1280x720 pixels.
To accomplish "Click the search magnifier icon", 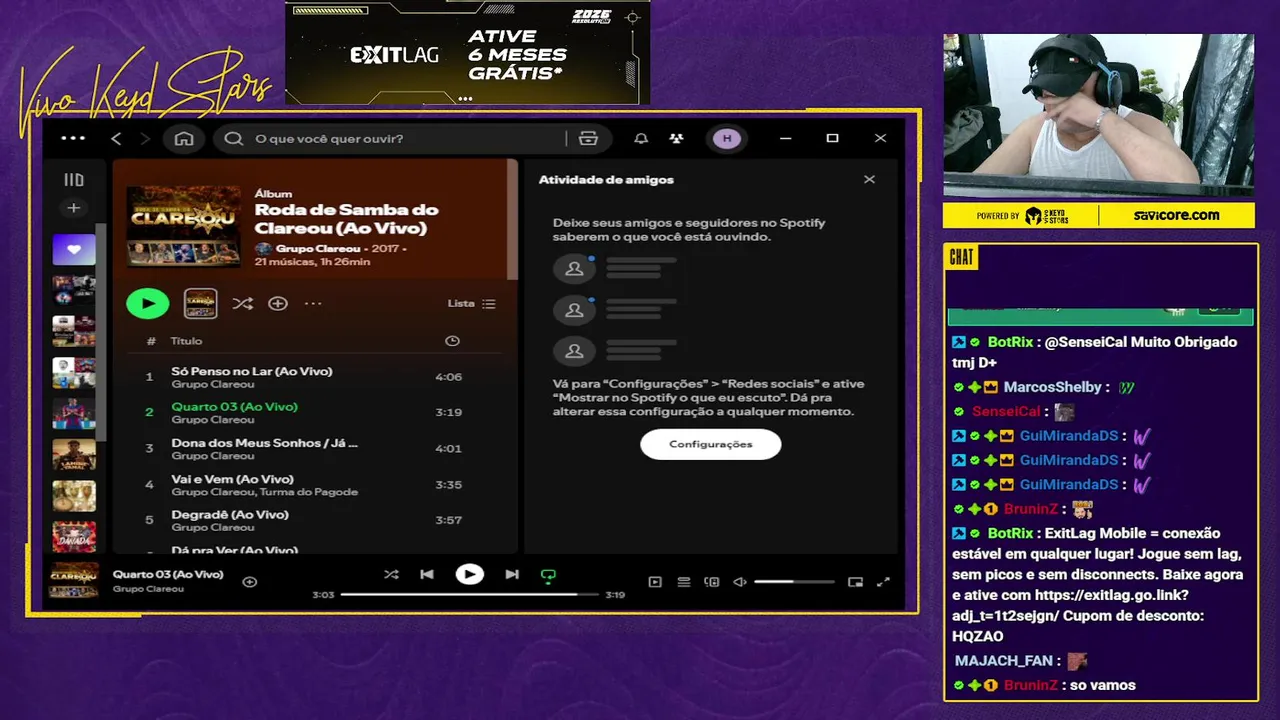I will point(234,138).
